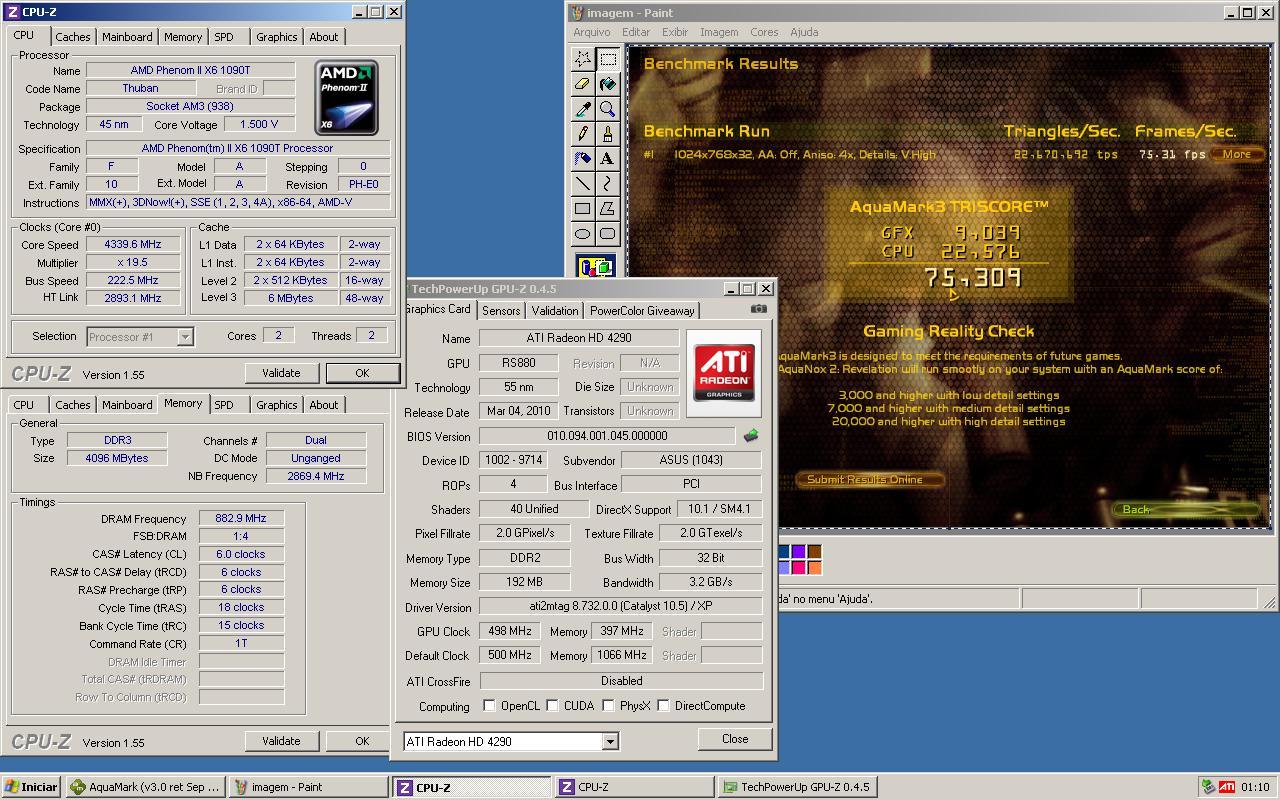
Task: Click the opaque selection option below the toolbox
Action: point(596,268)
